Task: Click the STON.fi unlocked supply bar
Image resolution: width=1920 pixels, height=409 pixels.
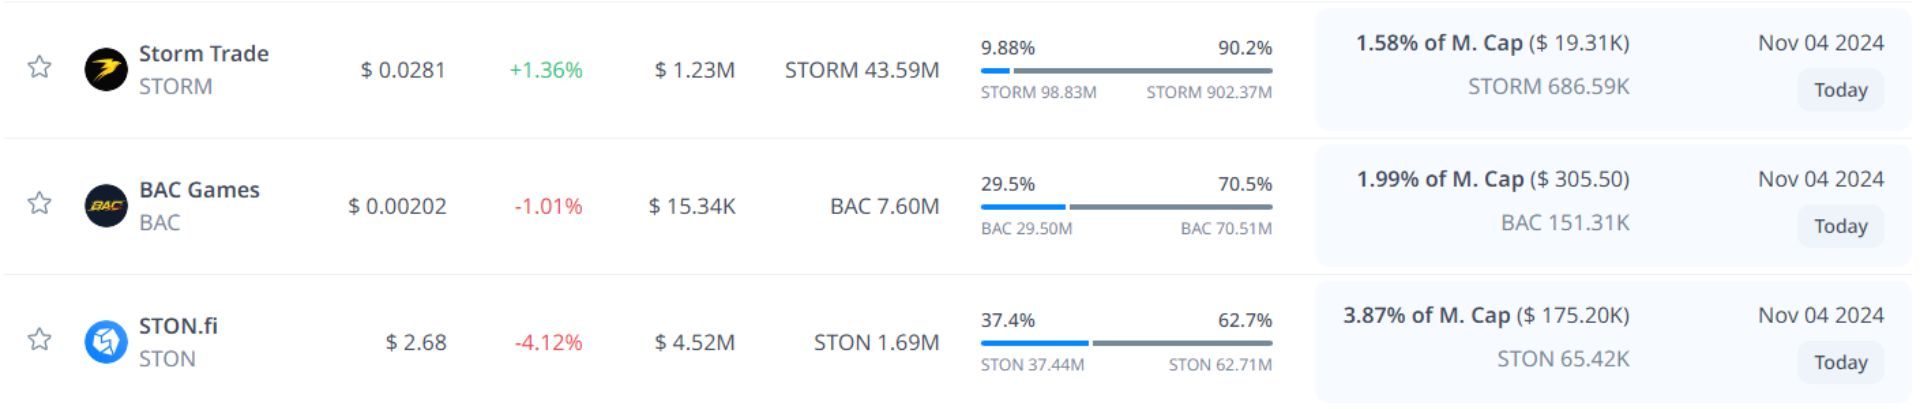Action: pos(1126,343)
